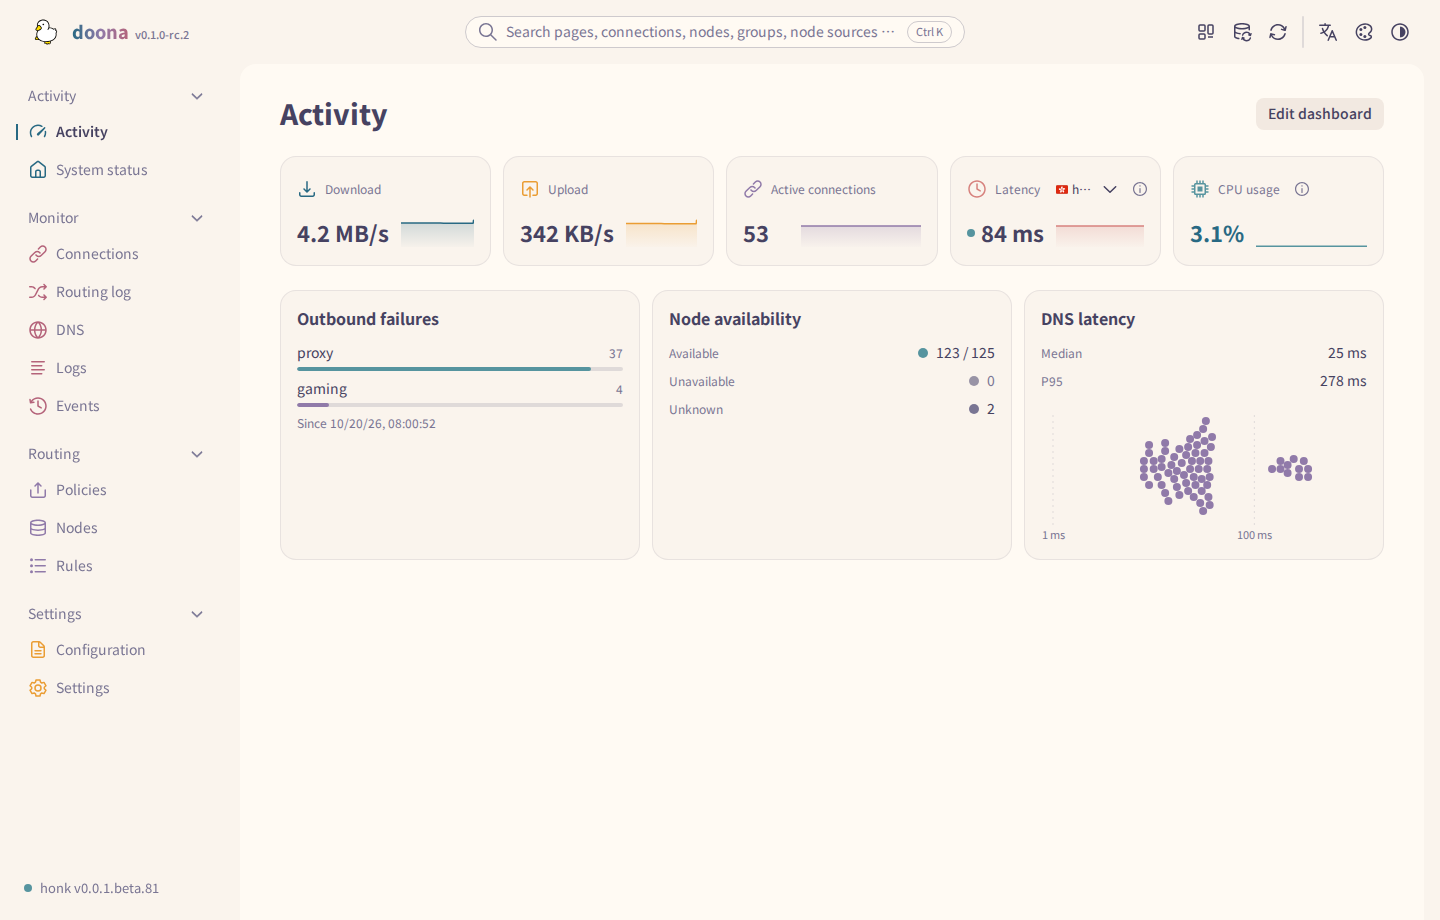Click the Events history icon in the sidebar
1440x920 pixels.
[38, 406]
